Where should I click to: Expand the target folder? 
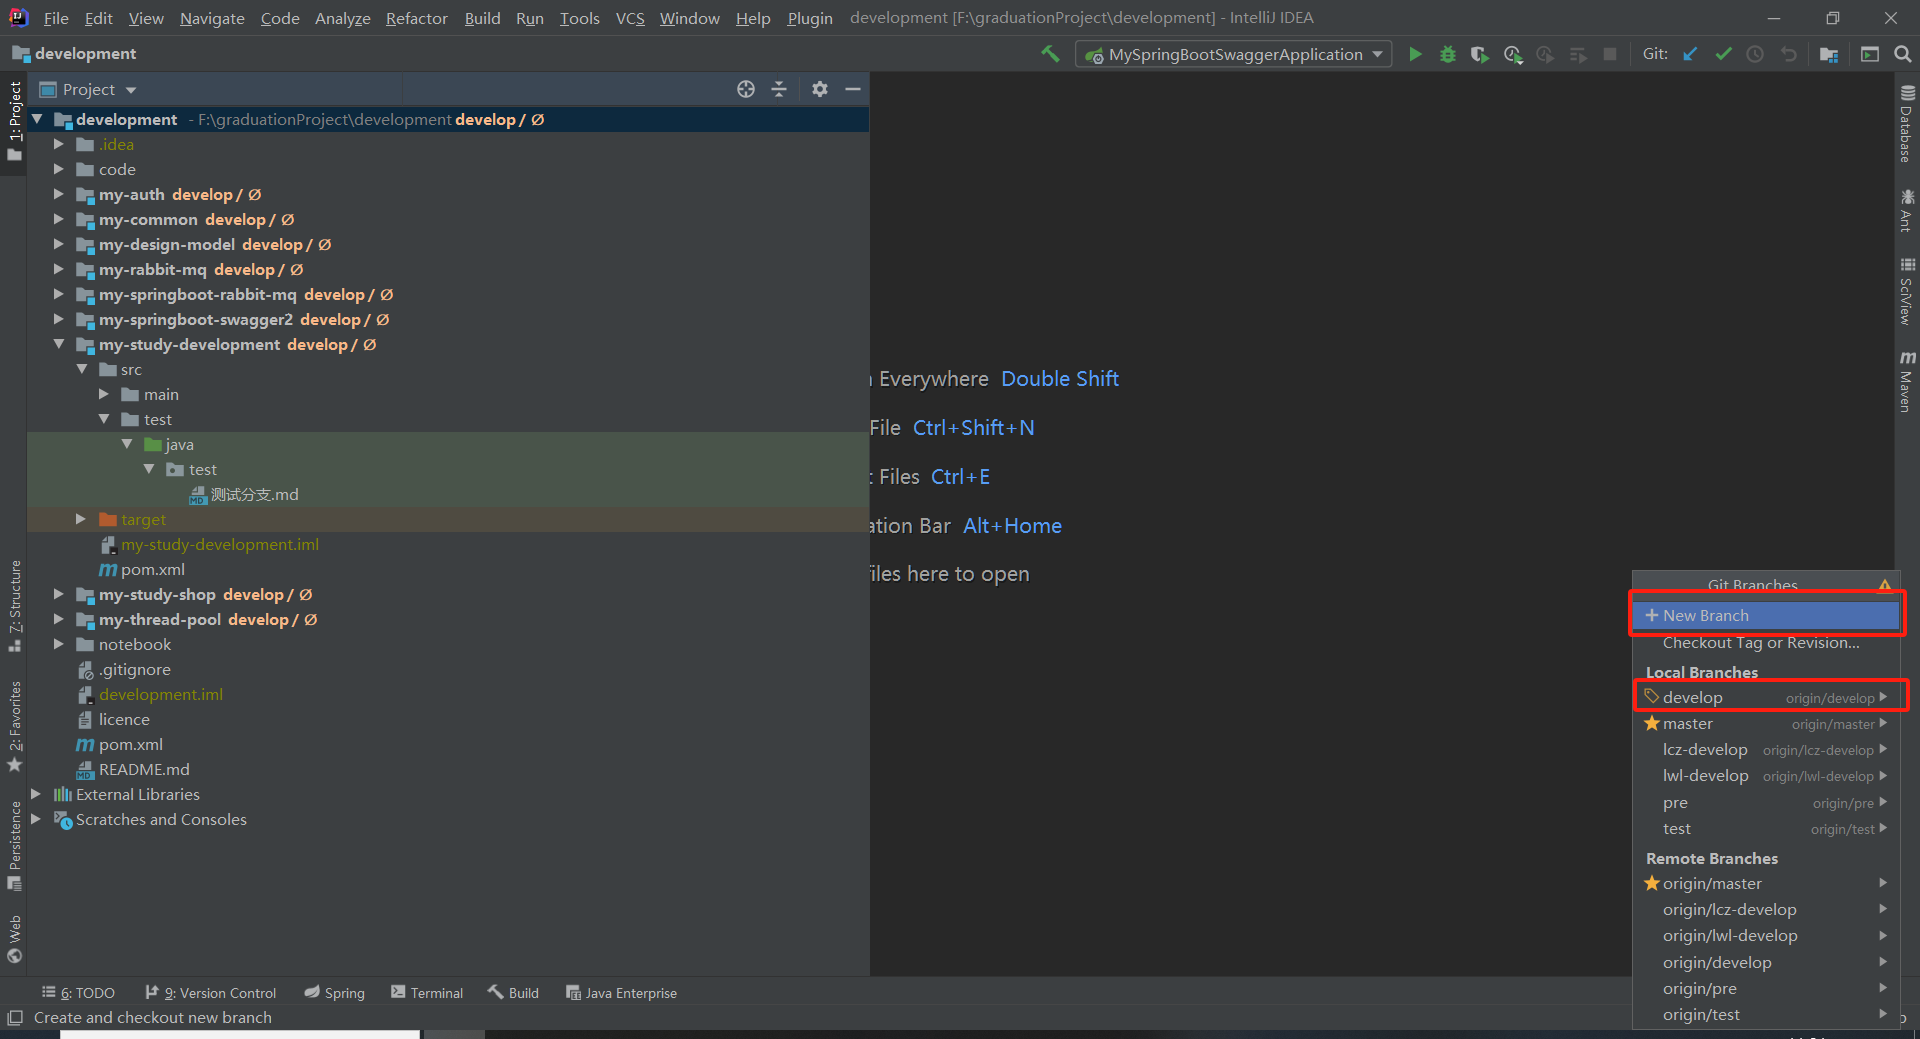81,519
